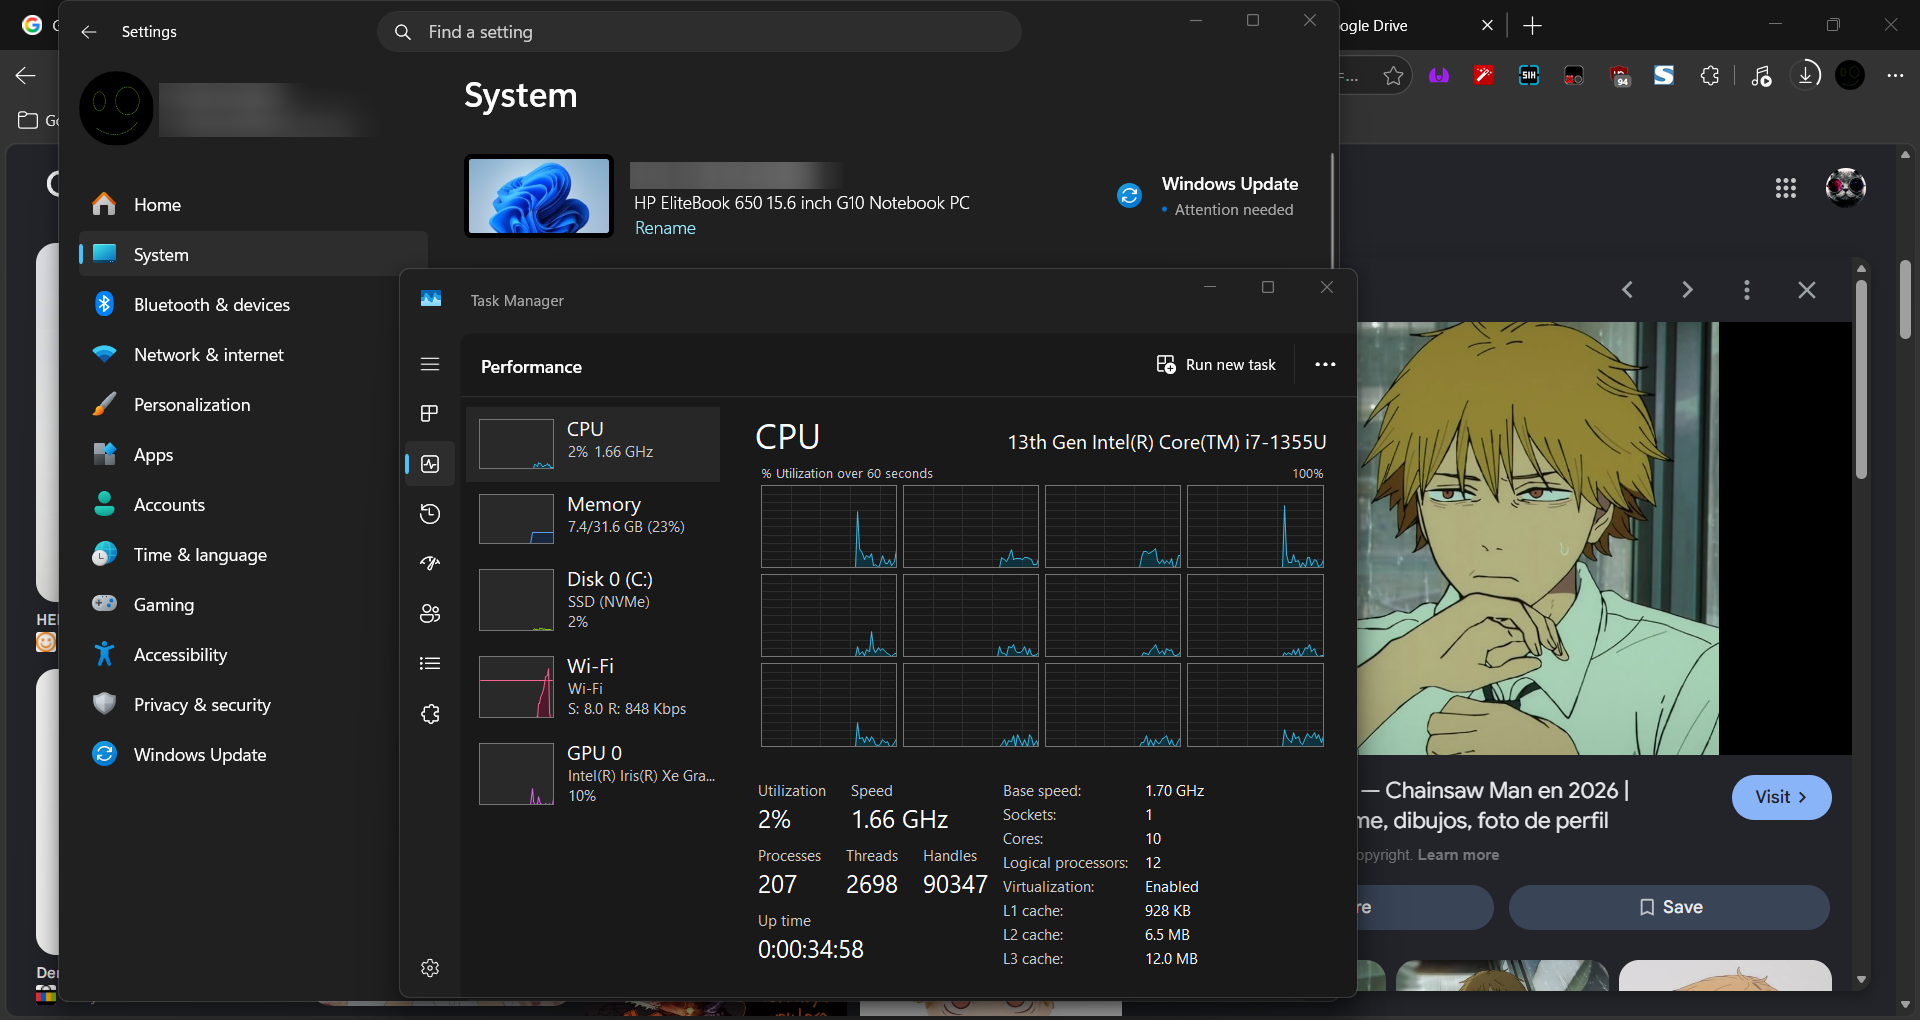Select System in Settings sidebar
Viewport: 1920px width, 1020px height.
pyautogui.click(x=253, y=254)
